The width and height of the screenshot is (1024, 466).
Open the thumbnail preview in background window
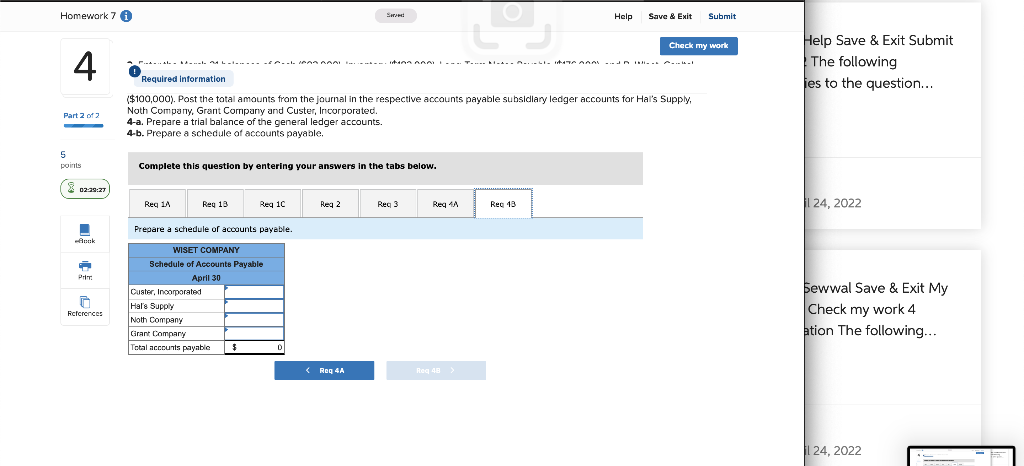coord(961,457)
